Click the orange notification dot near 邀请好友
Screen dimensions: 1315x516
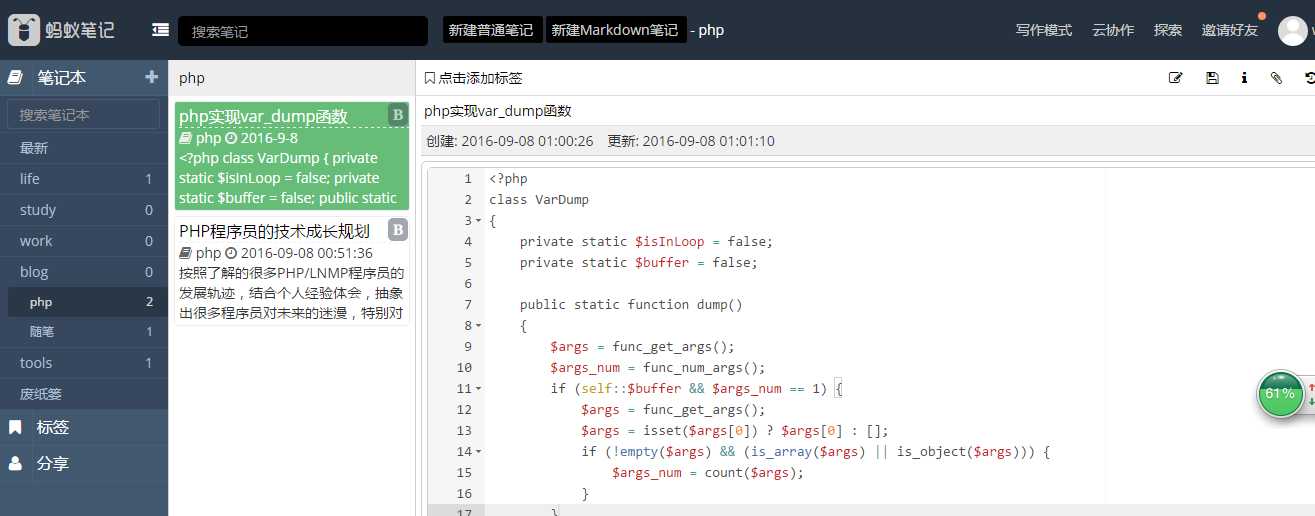[1262, 16]
